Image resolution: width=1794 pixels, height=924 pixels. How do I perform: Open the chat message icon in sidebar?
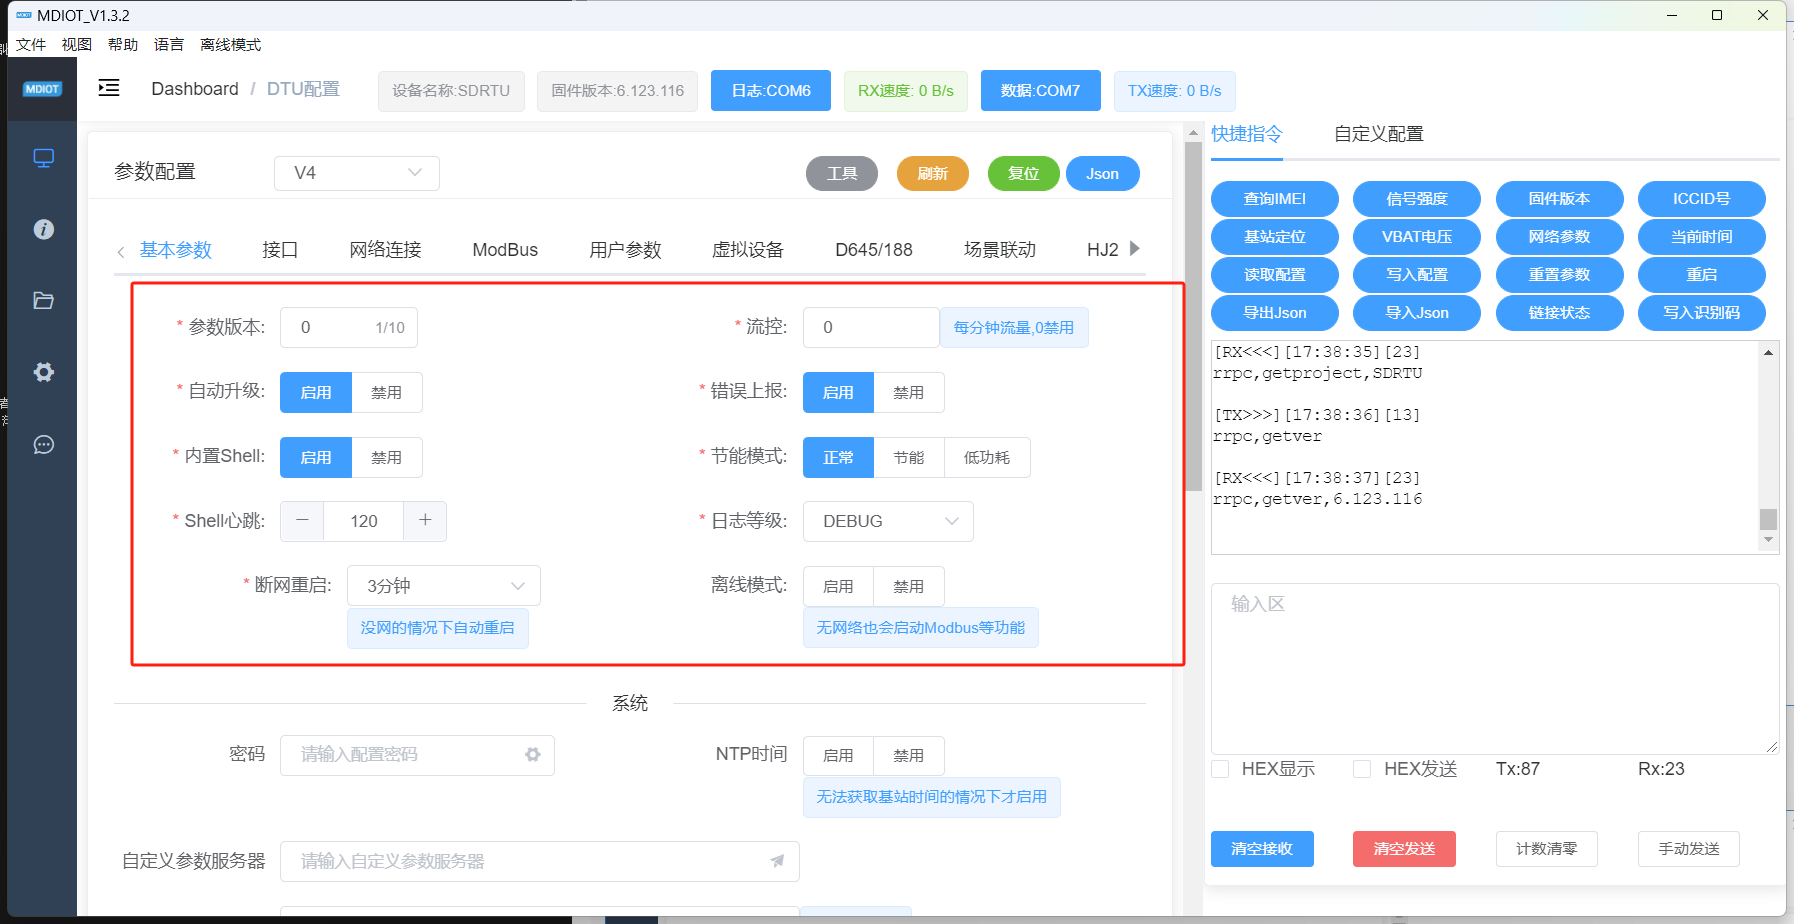pyautogui.click(x=42, y=444)
